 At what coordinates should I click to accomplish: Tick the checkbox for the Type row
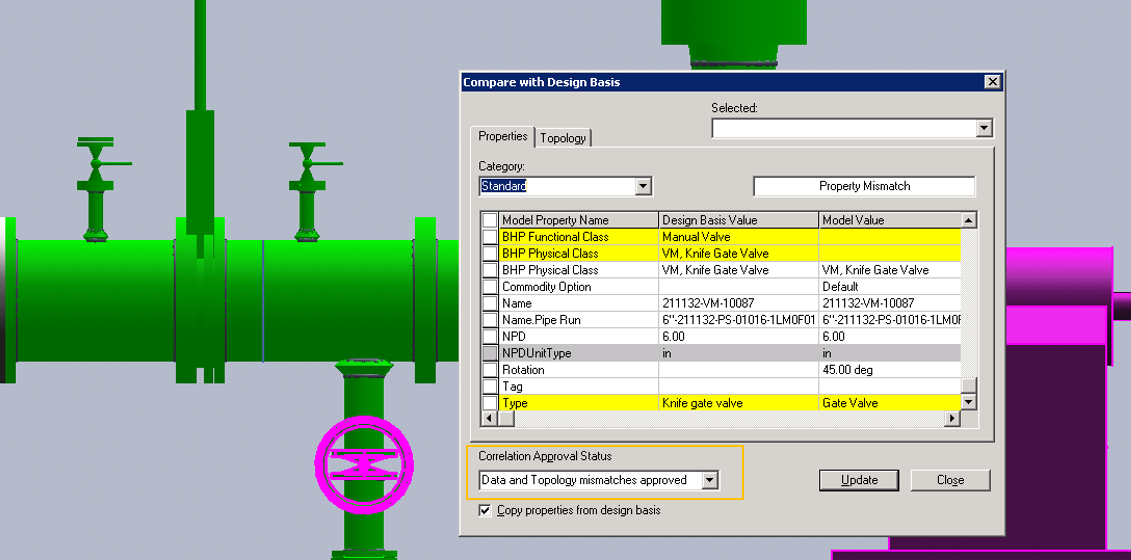[489, 403]
